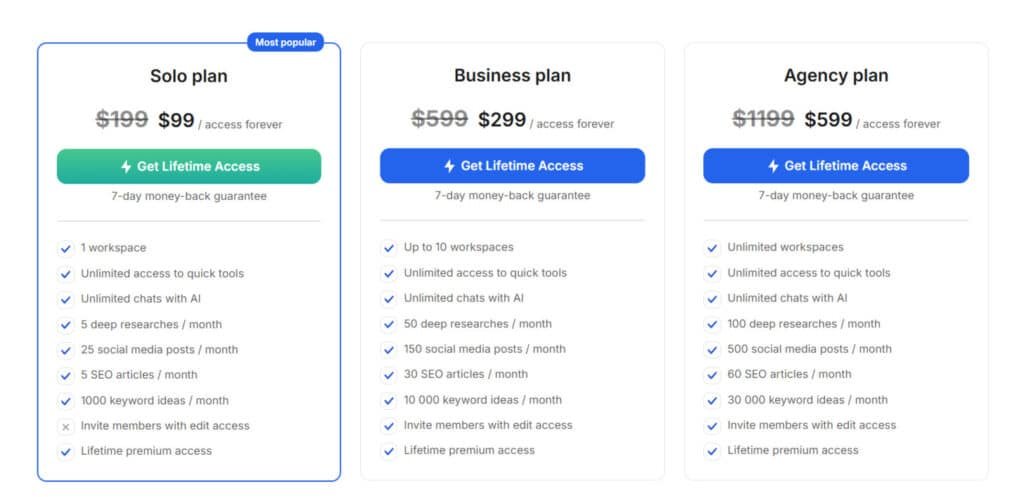Click the Most popular badge

coord(285,42)
